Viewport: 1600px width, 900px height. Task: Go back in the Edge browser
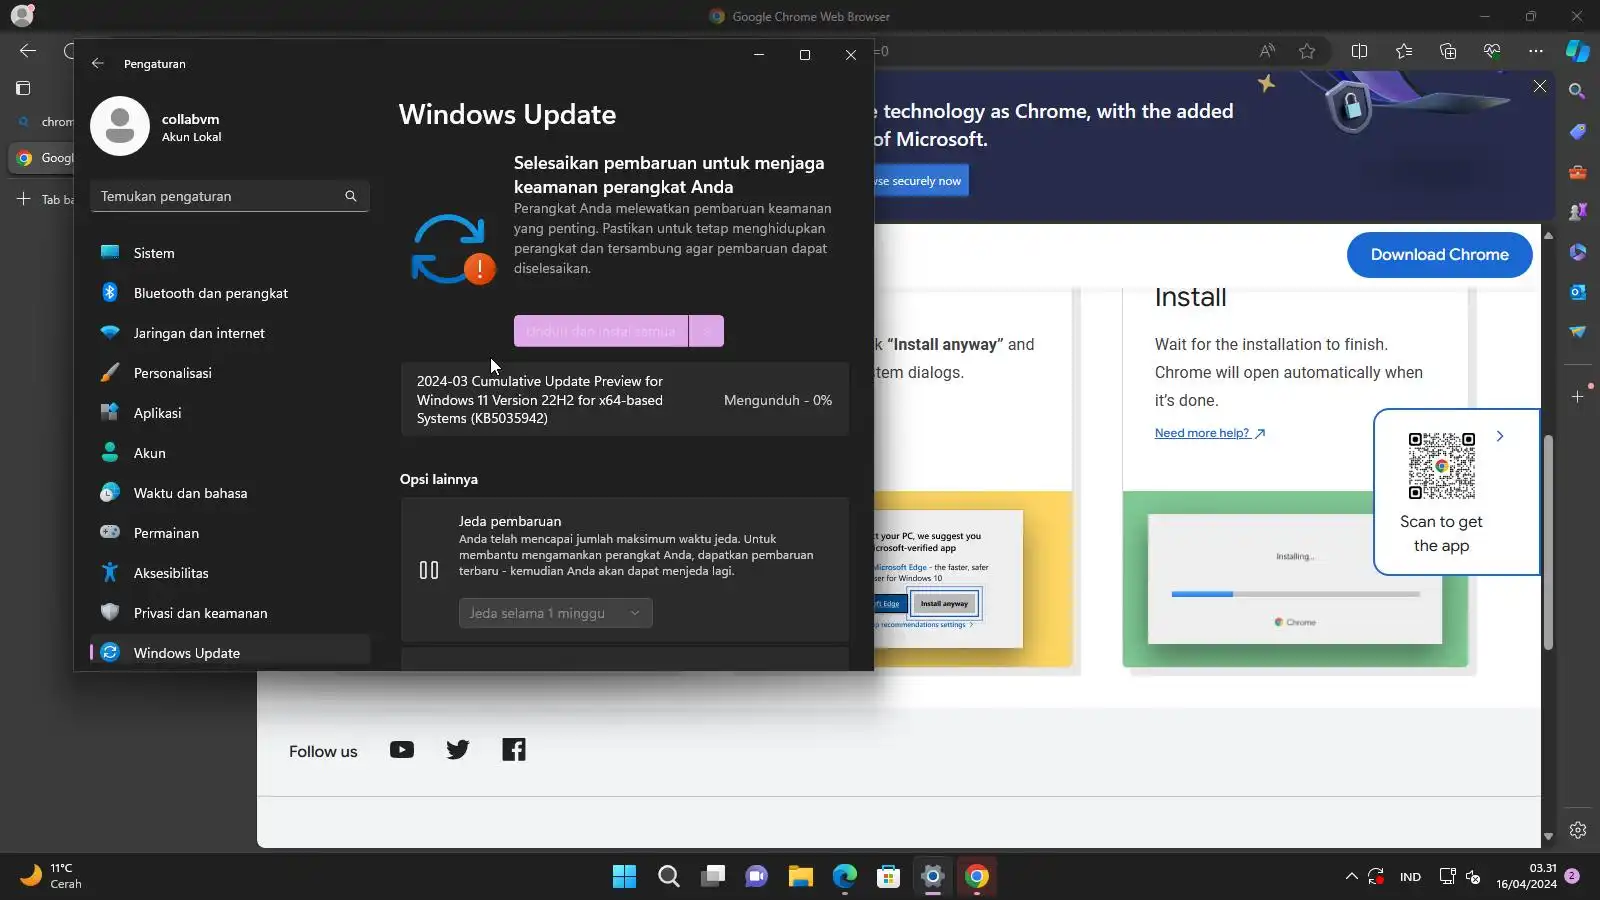[28, 51]
